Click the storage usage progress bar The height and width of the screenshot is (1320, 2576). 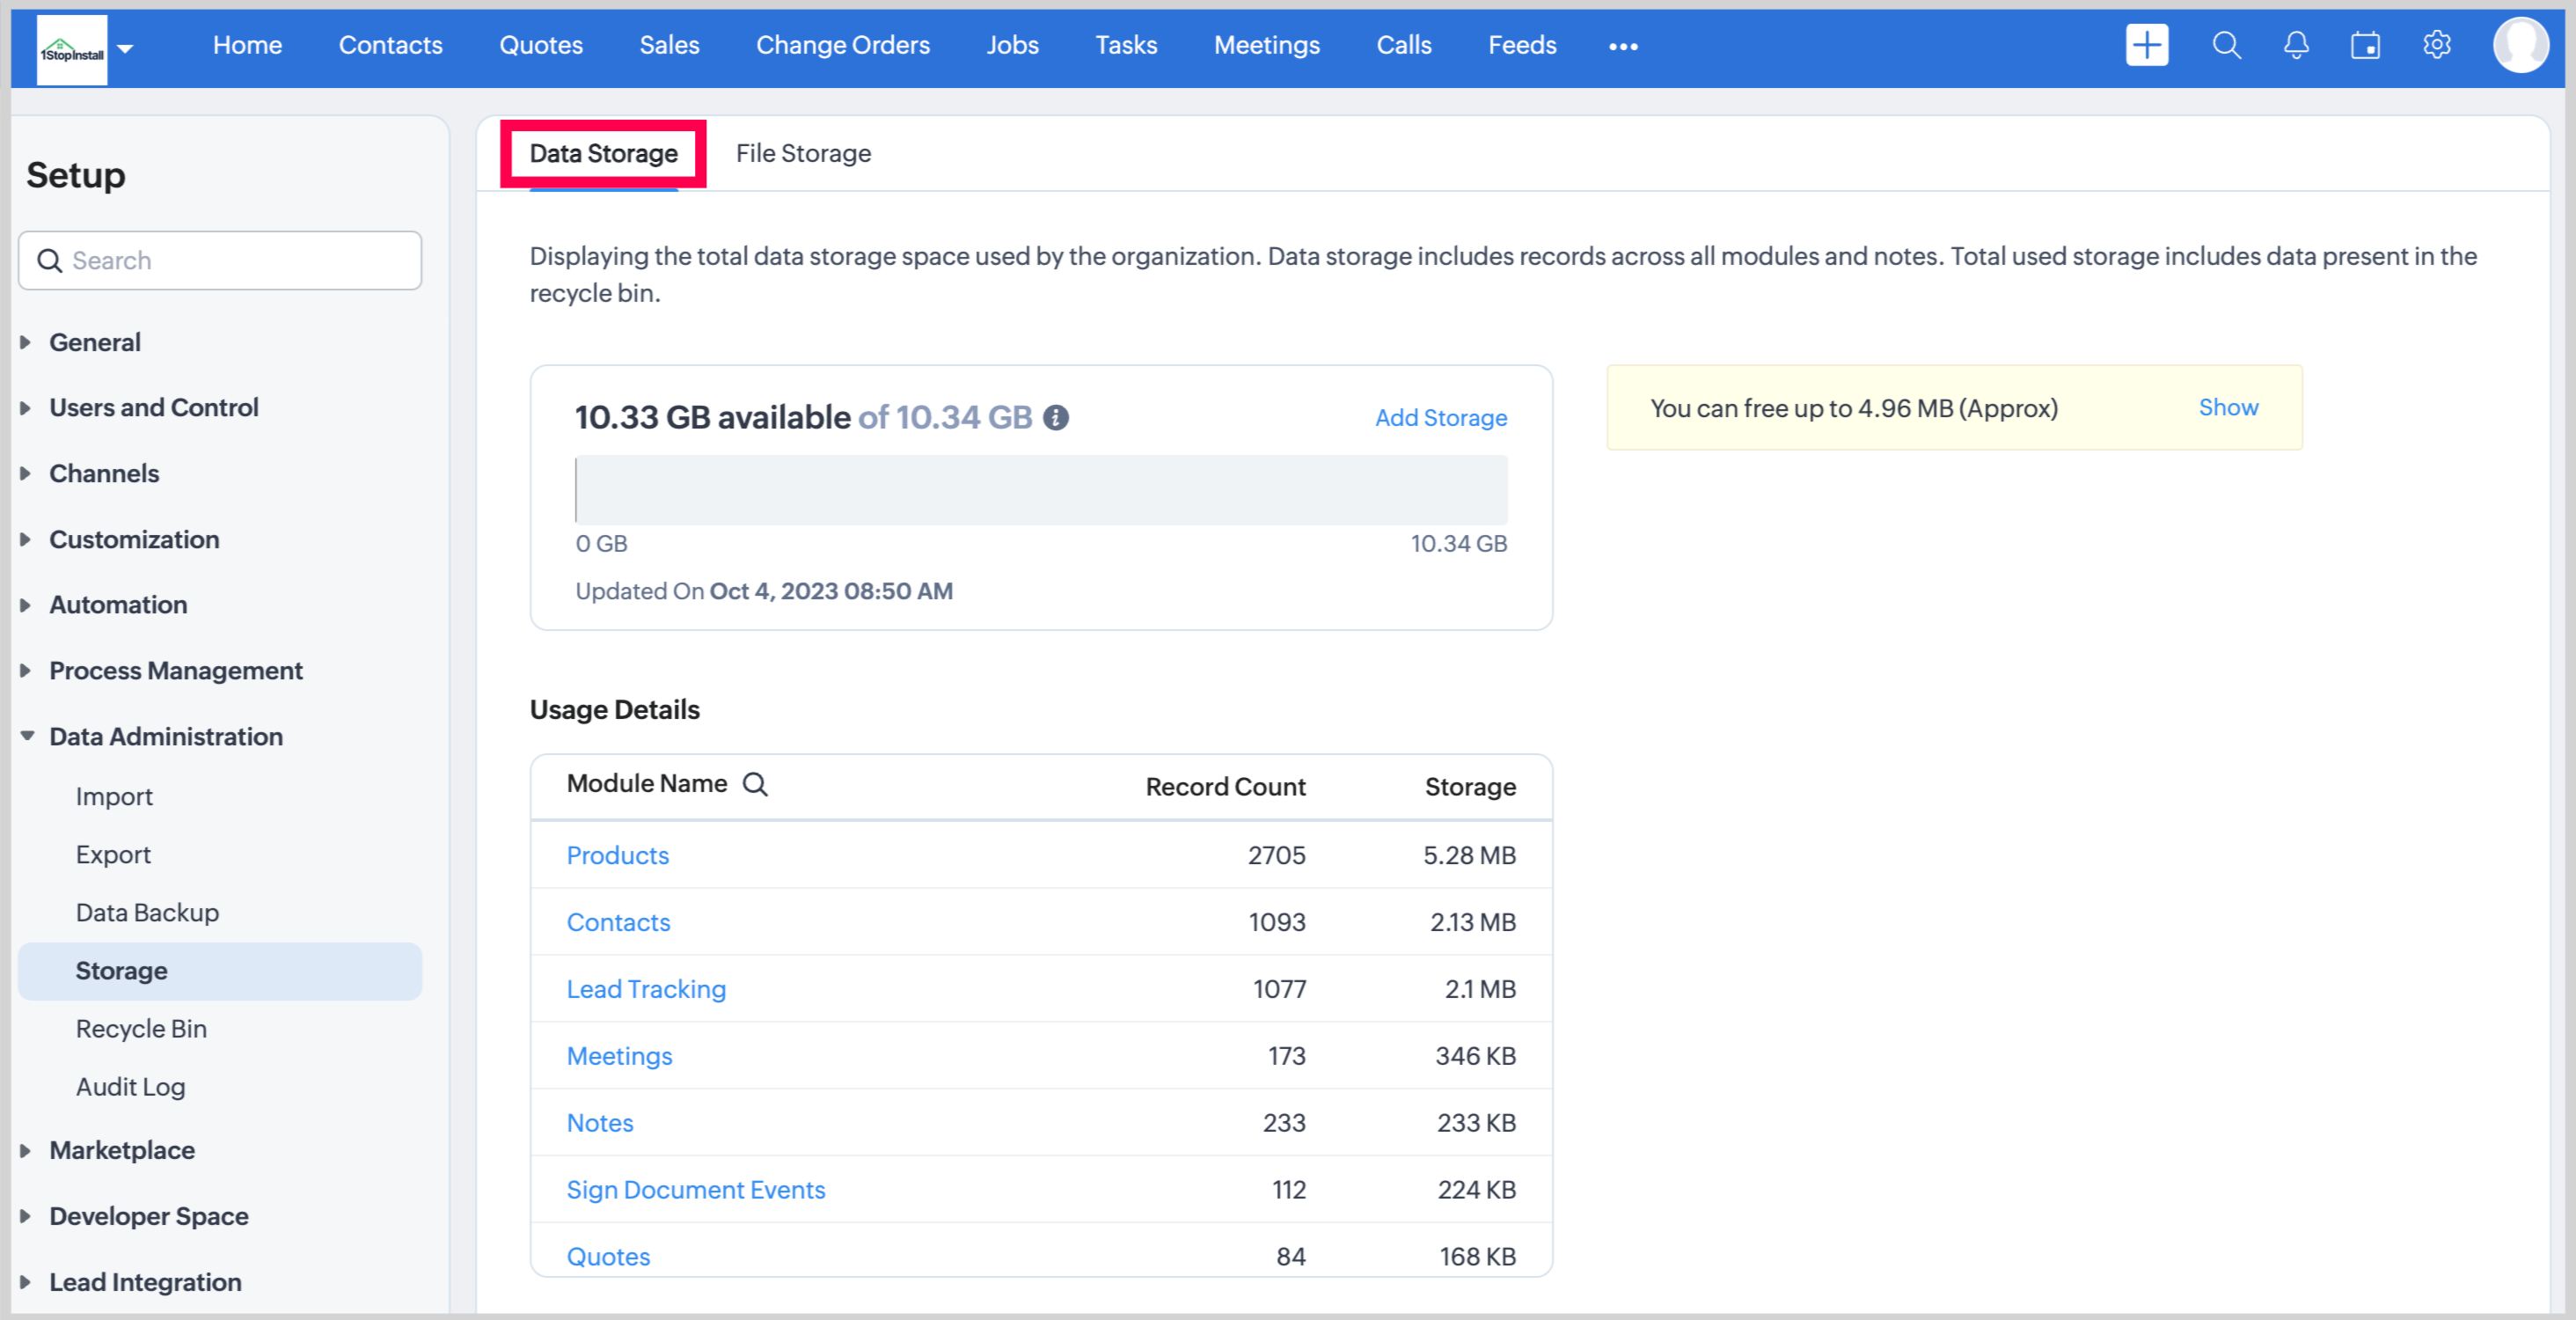(x=1040, y=490)
